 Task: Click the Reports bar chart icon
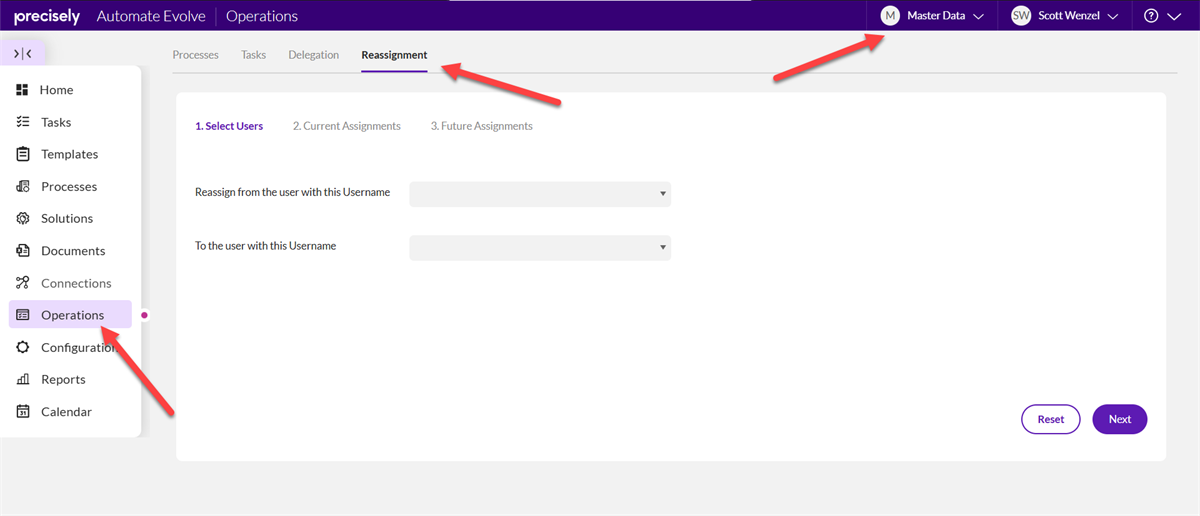[x=22, y=379]
